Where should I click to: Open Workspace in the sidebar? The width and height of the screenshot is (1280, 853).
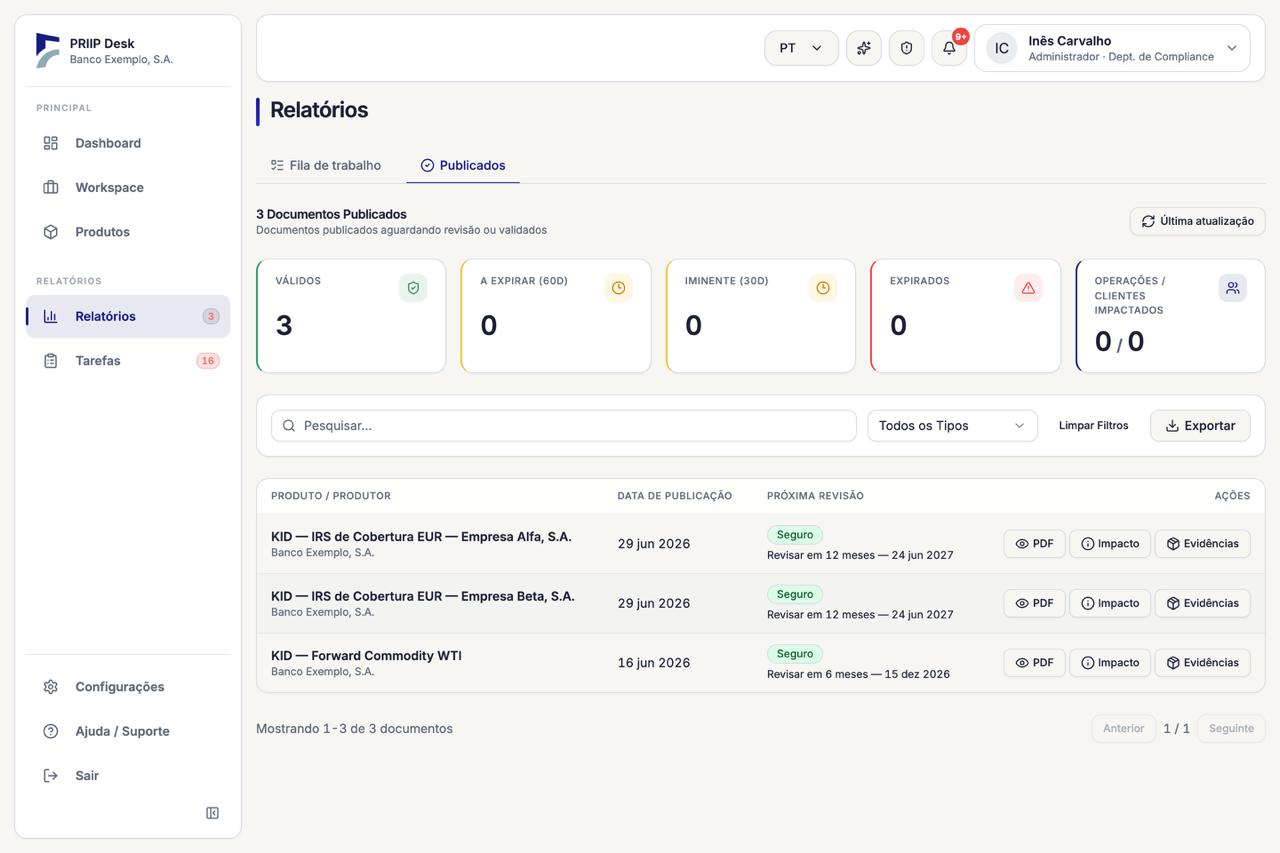pos(128,187)
